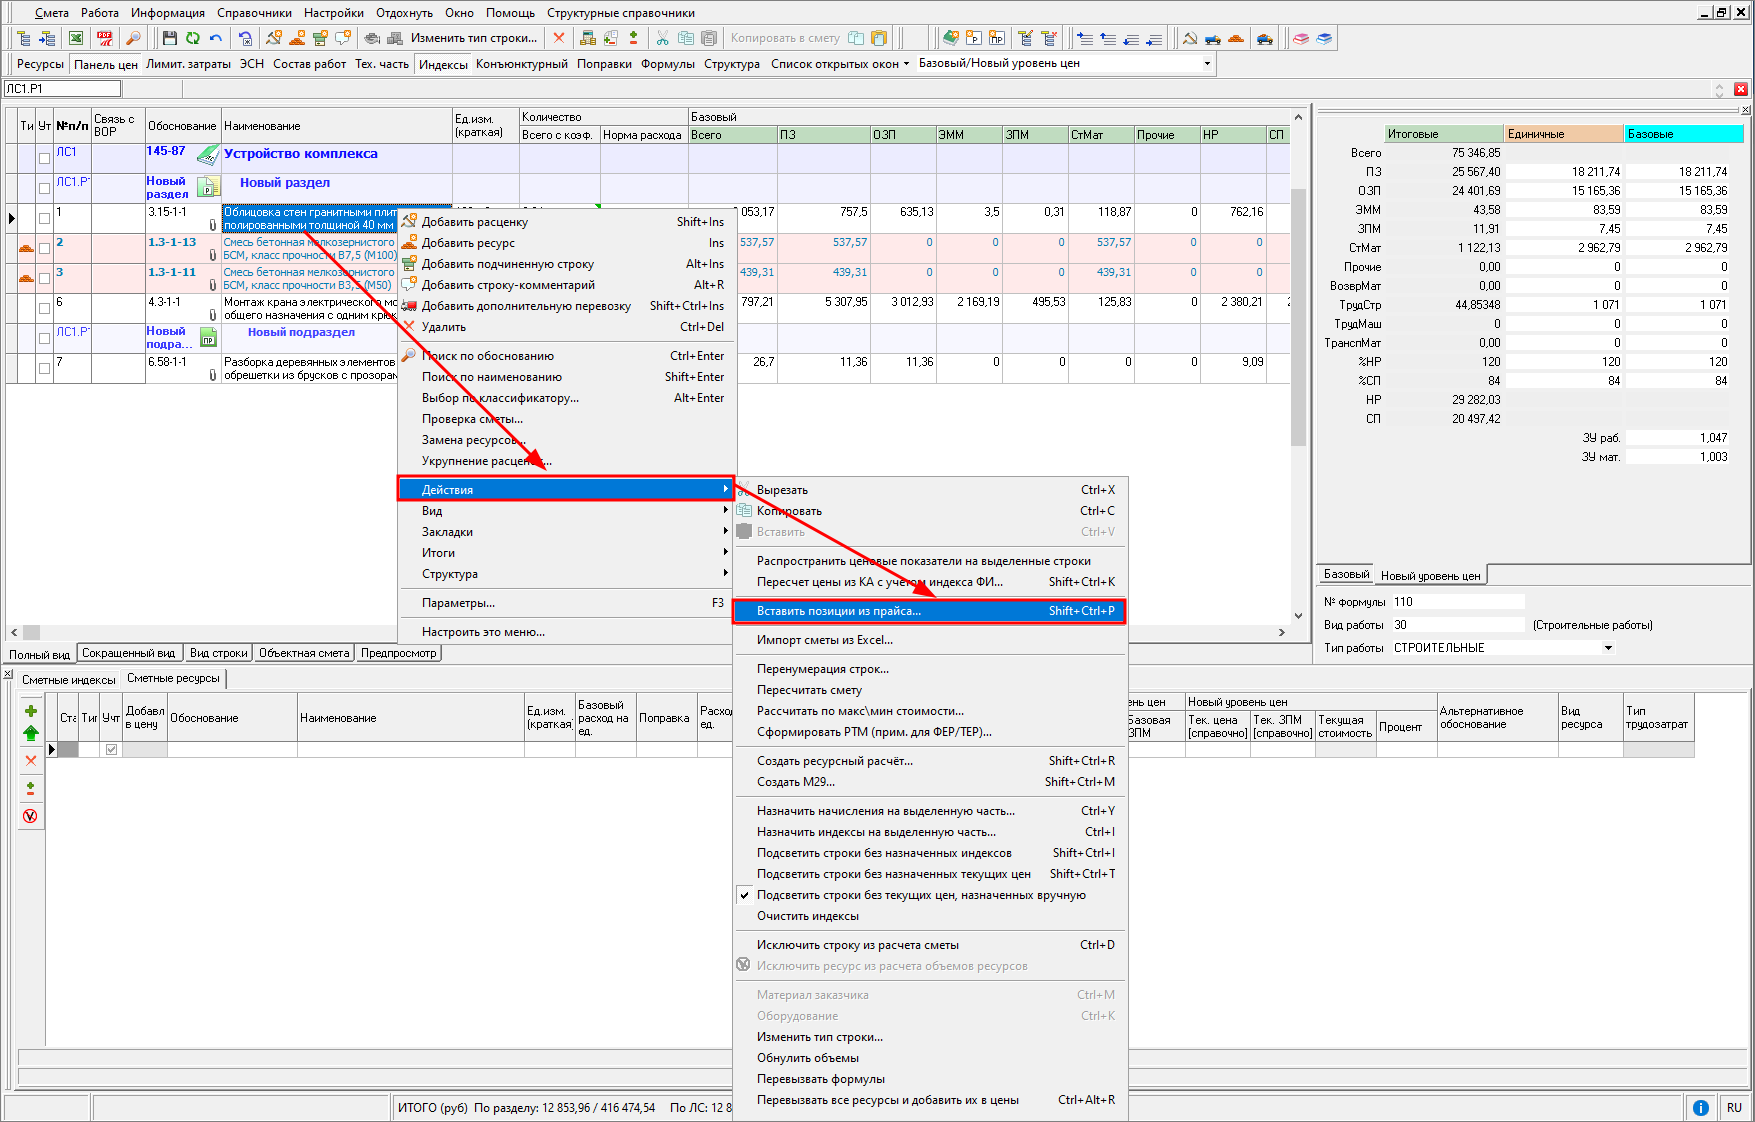Screen dimensions: 1755x1122
Task: Click the 'Индексы' toolbar button
Action: tap(443, 64)
